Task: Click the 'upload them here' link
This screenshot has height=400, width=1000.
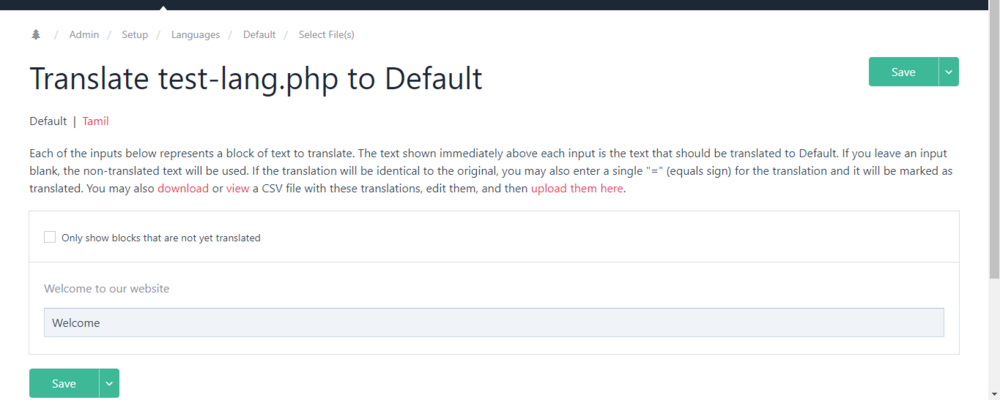Action: pyautogui.click(x=577, y=189)
